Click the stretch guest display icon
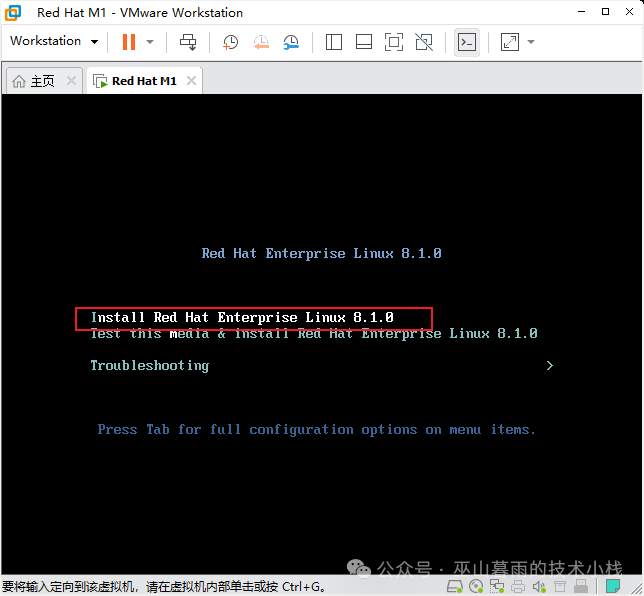 click(510, 42)
